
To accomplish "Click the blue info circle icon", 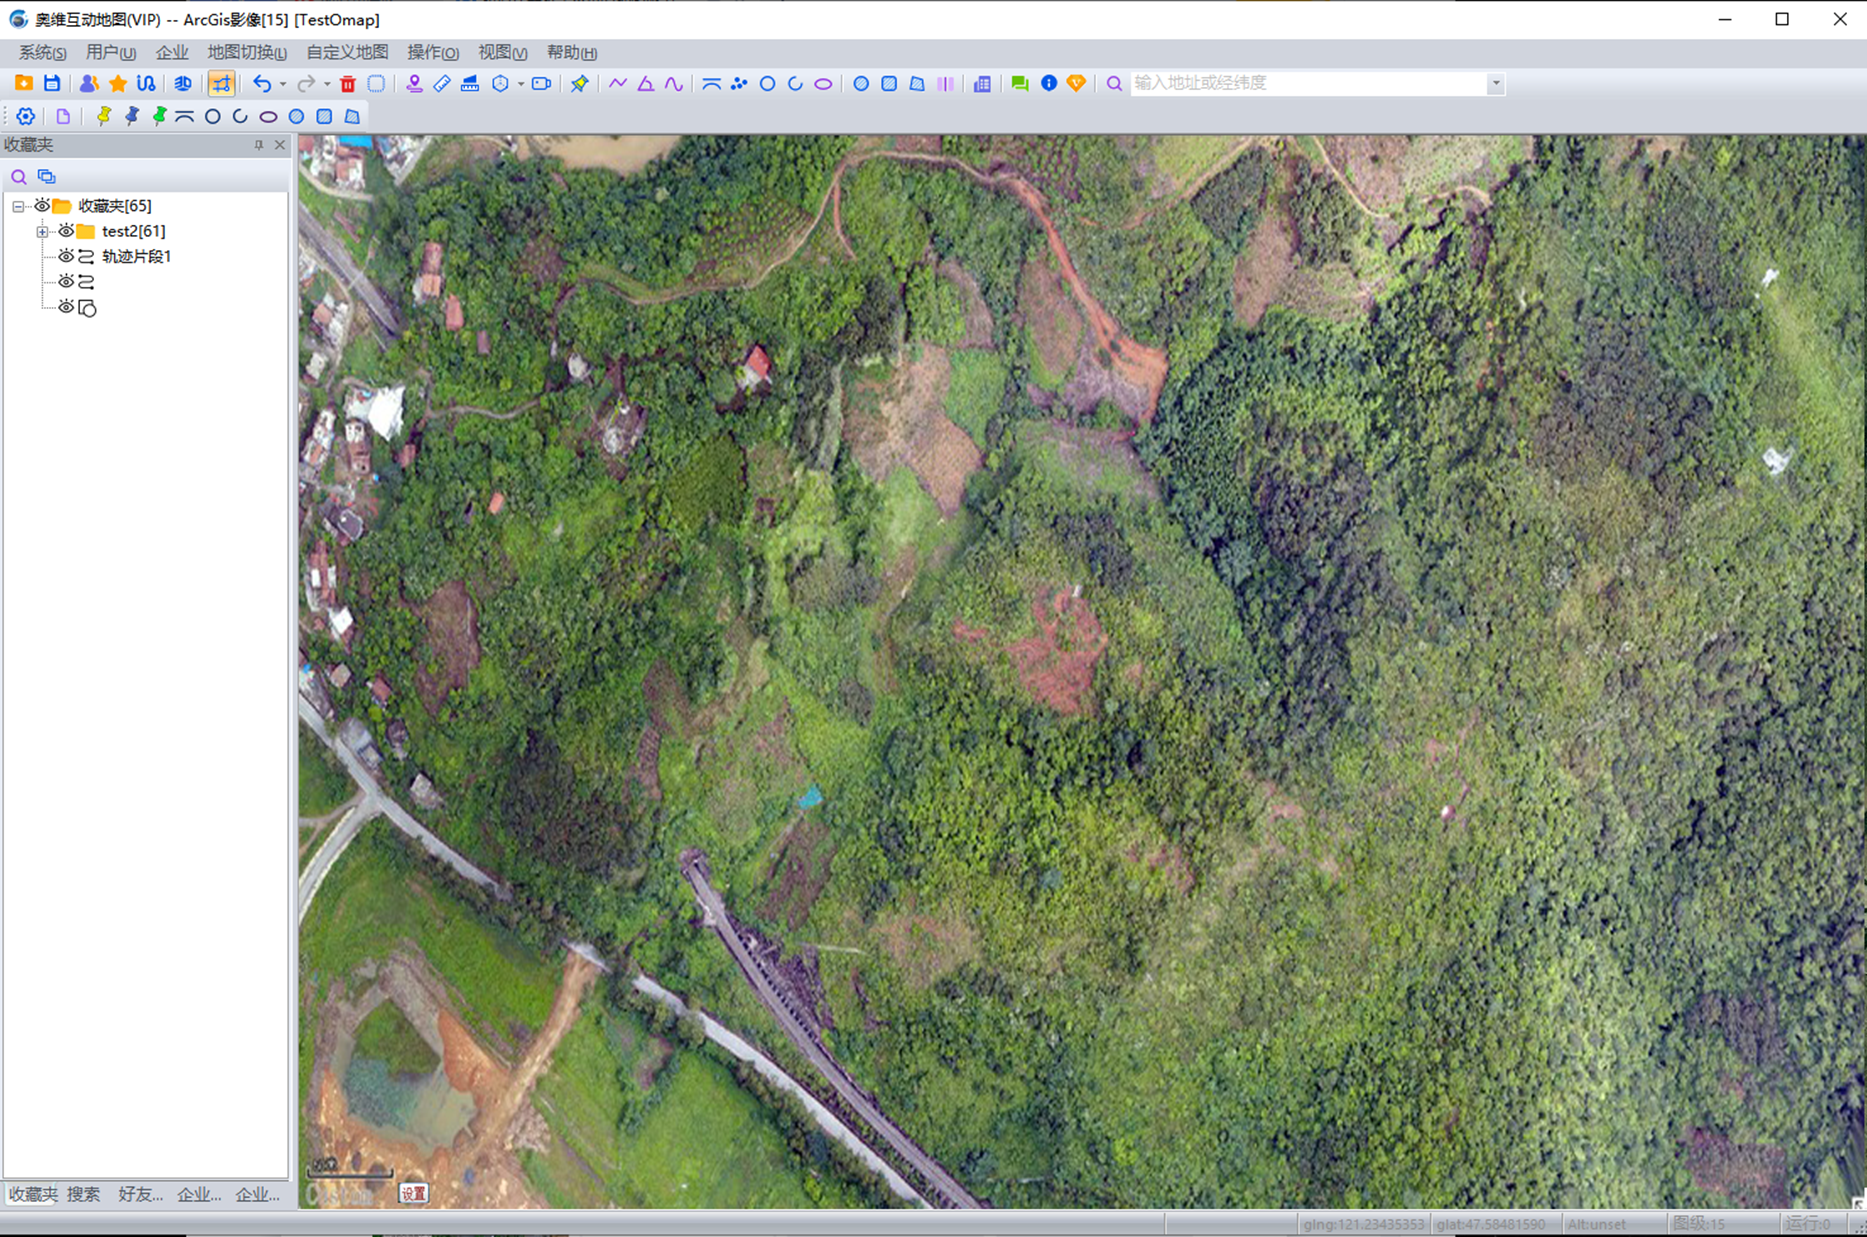I will click(x=1048, y=84).
